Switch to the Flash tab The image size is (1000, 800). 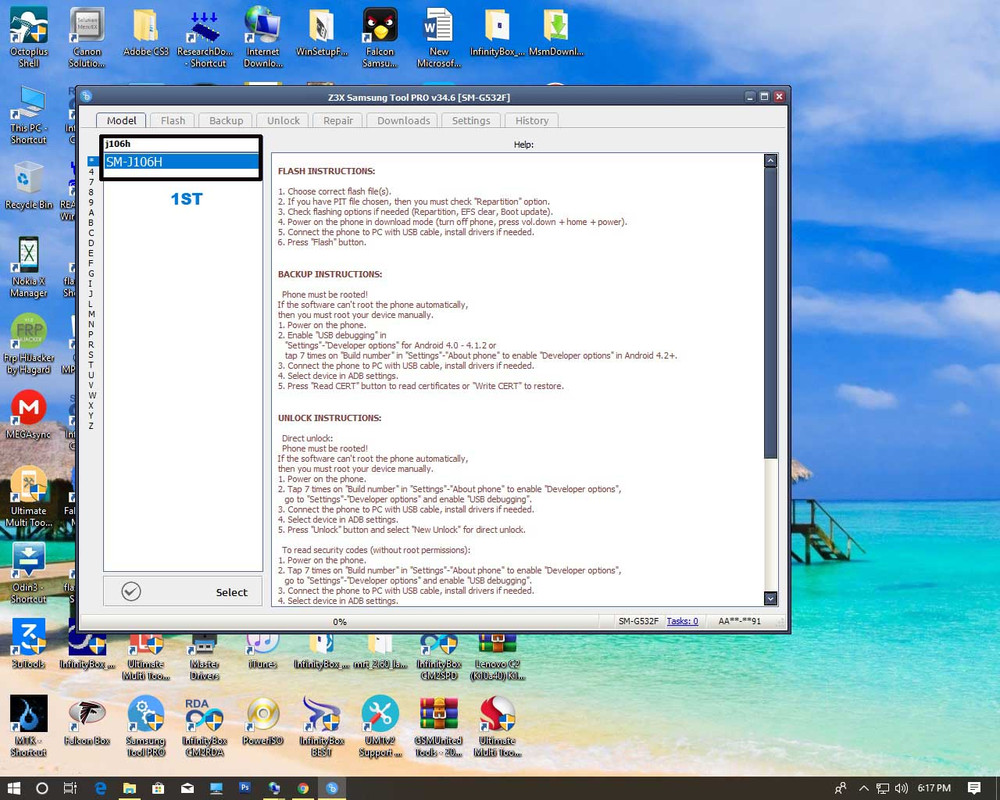(173, 121)
